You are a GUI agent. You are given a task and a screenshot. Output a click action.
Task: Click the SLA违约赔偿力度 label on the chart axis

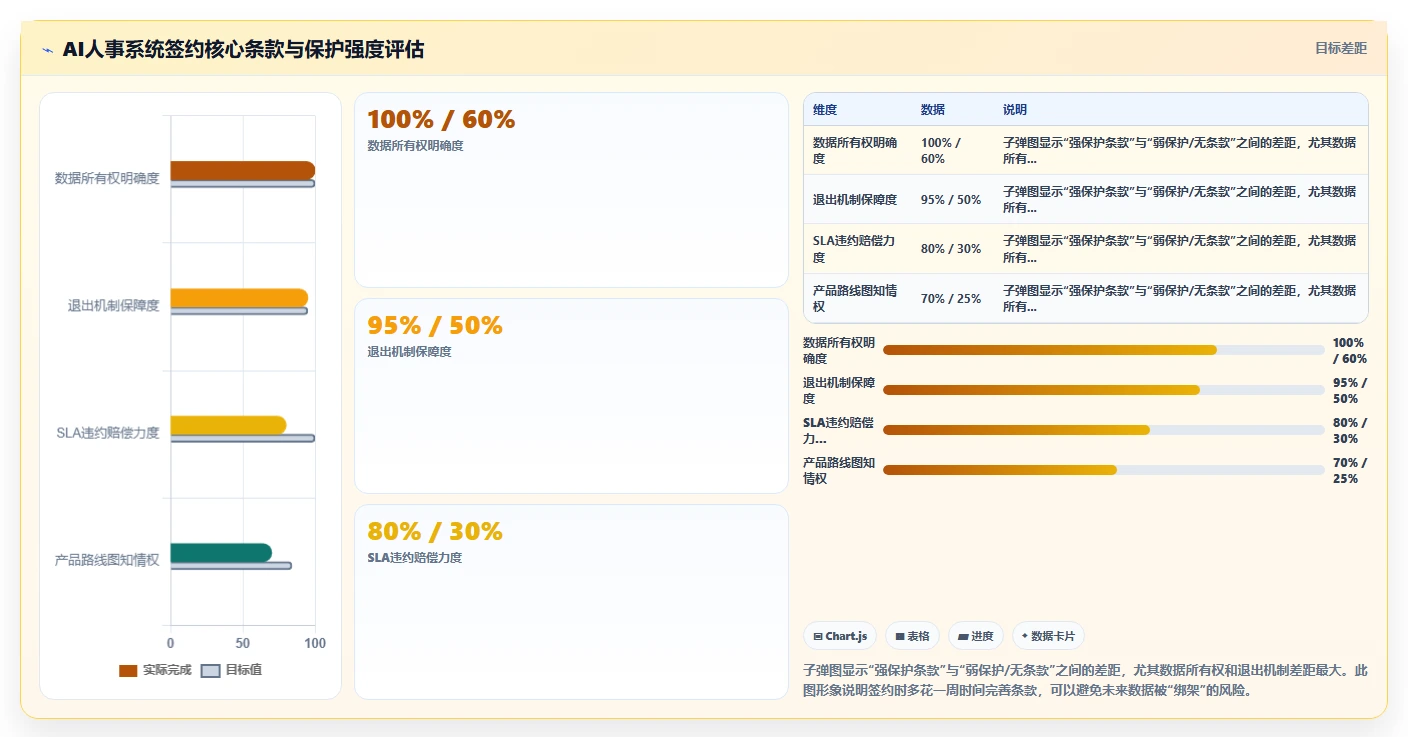point(108,433)
